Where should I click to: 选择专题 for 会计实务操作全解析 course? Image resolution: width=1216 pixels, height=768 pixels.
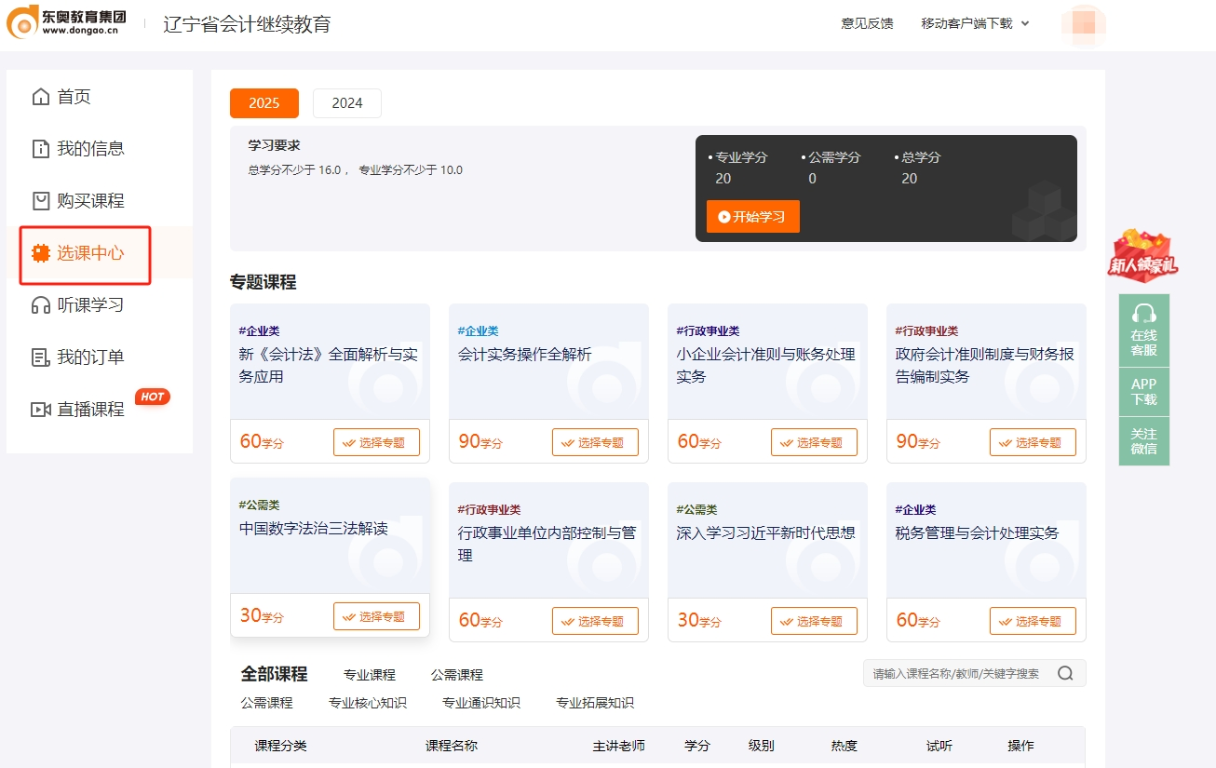tap(596, 441)
